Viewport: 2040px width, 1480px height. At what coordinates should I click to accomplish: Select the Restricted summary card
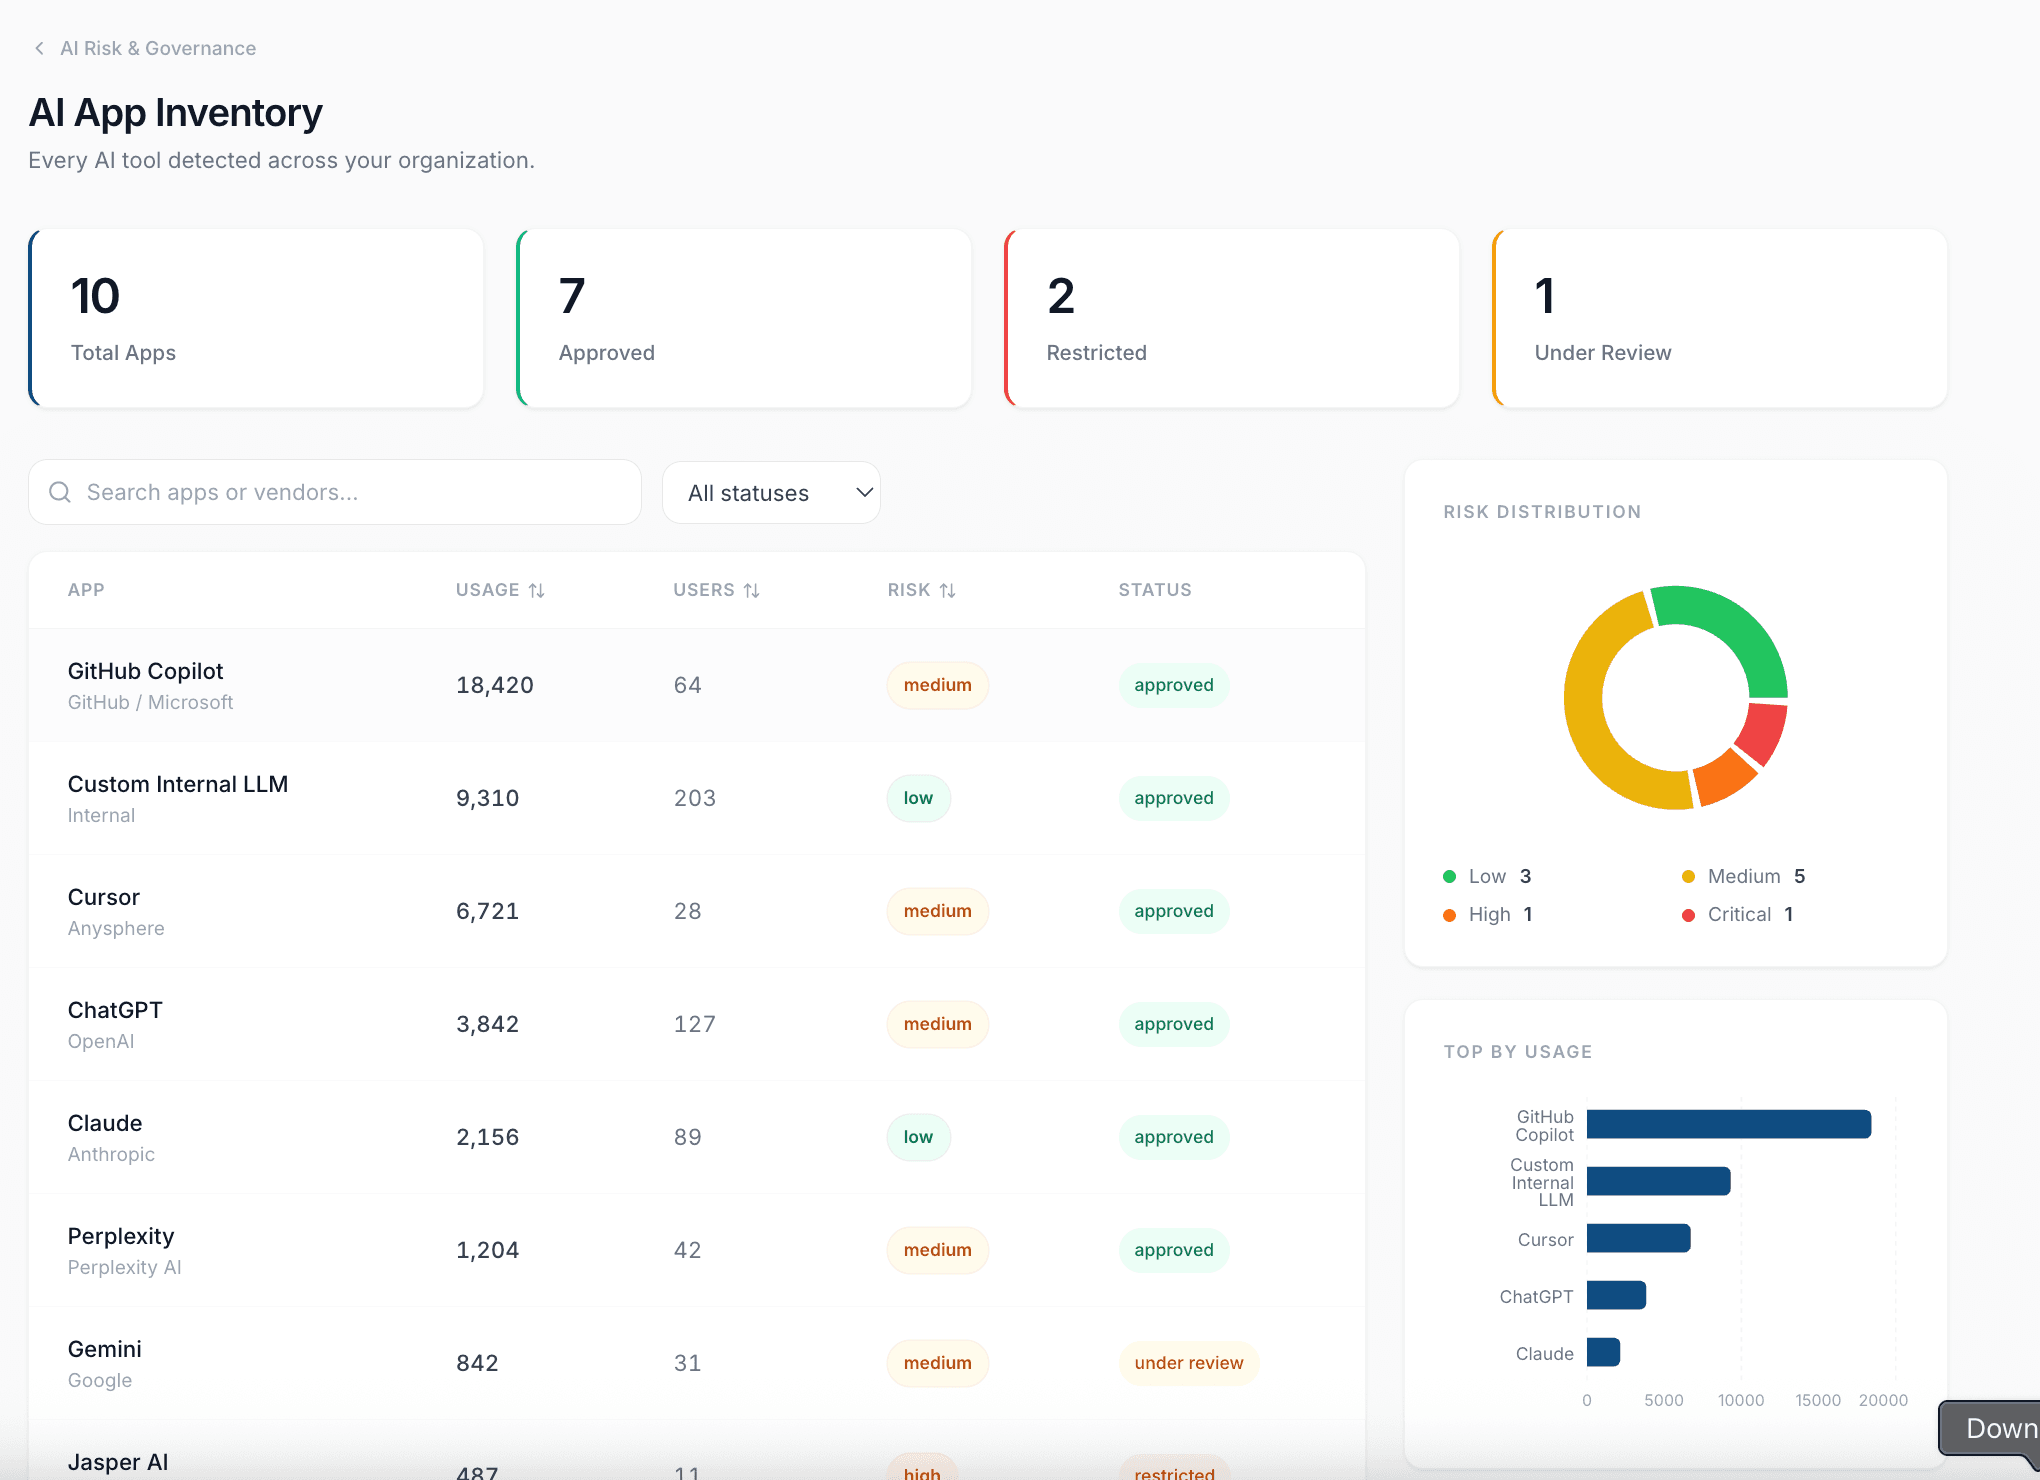[1231, 318]
